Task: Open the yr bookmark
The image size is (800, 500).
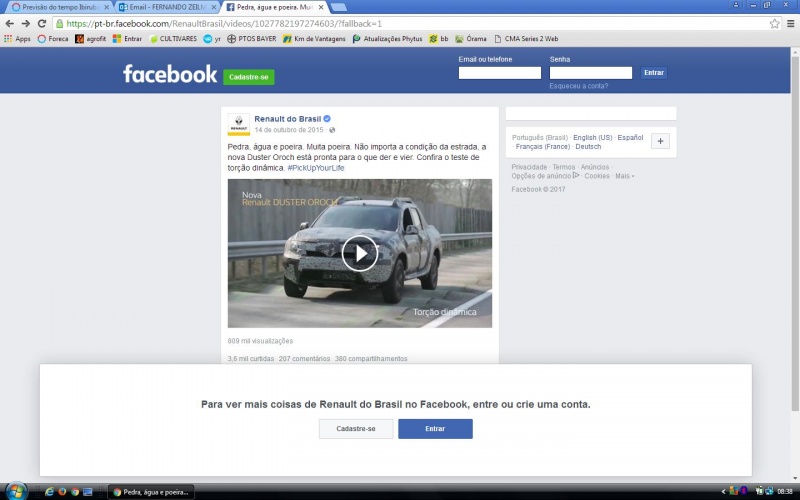Action: [212, 39]
